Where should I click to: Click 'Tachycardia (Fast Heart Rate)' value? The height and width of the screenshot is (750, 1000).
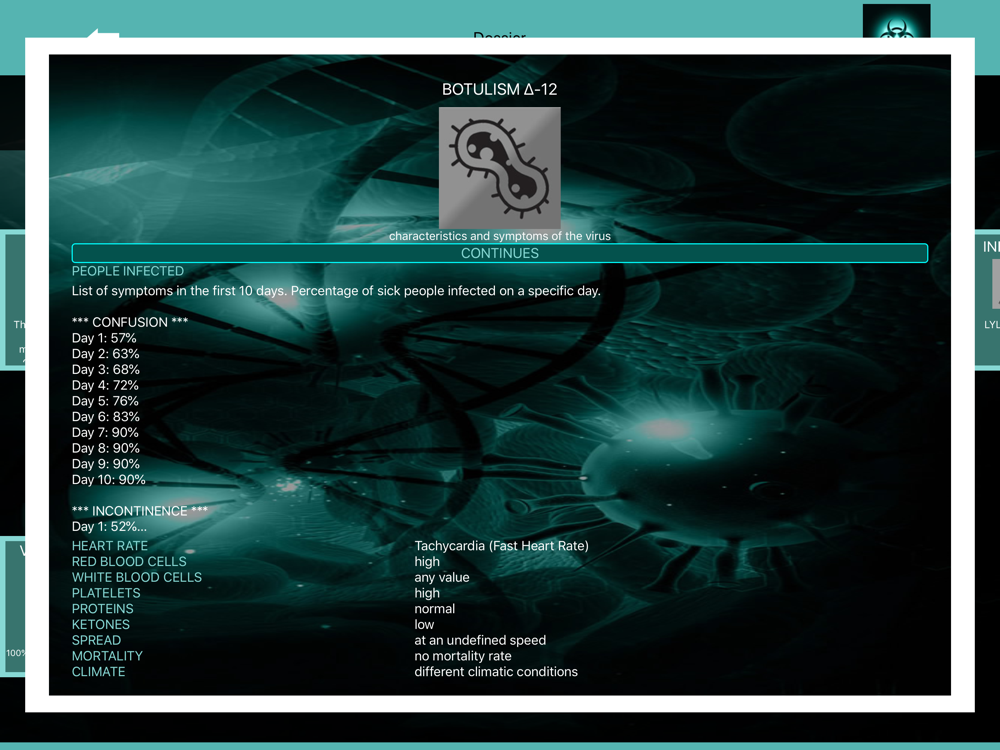[501, 546]
